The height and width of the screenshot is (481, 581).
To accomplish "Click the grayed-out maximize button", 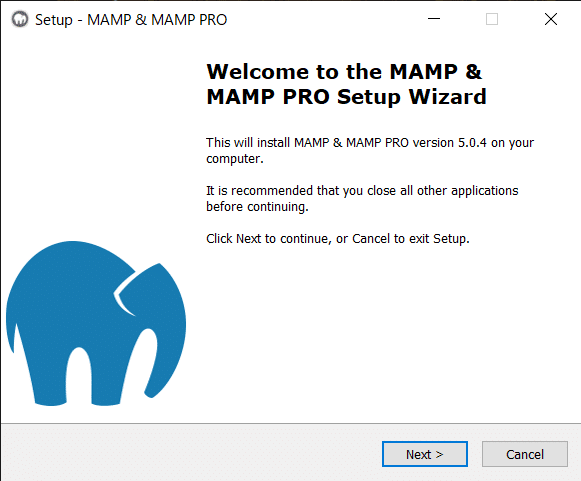I will [x=492, y=19].
